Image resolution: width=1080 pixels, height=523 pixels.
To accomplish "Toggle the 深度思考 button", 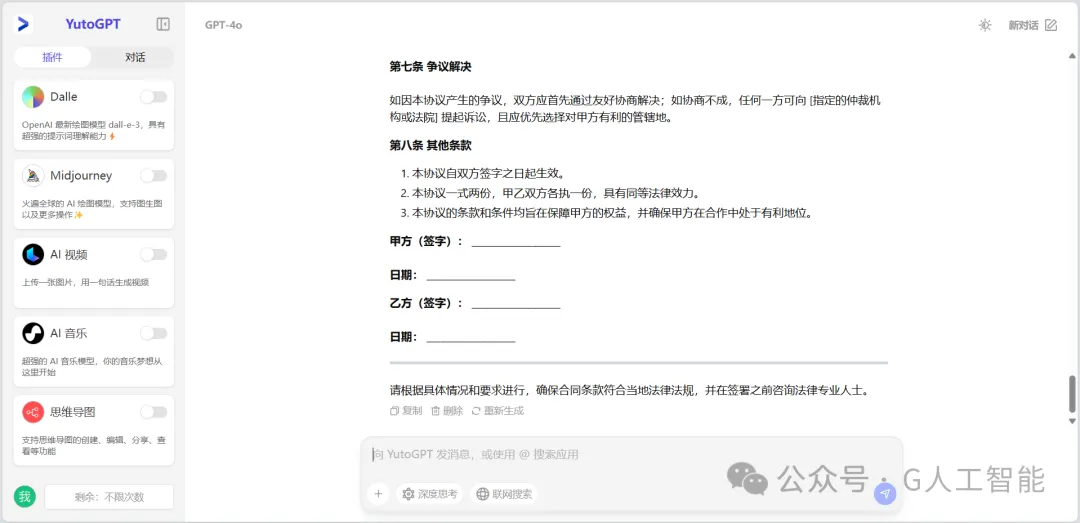I will pyautogui.click(x=430, y=494).
